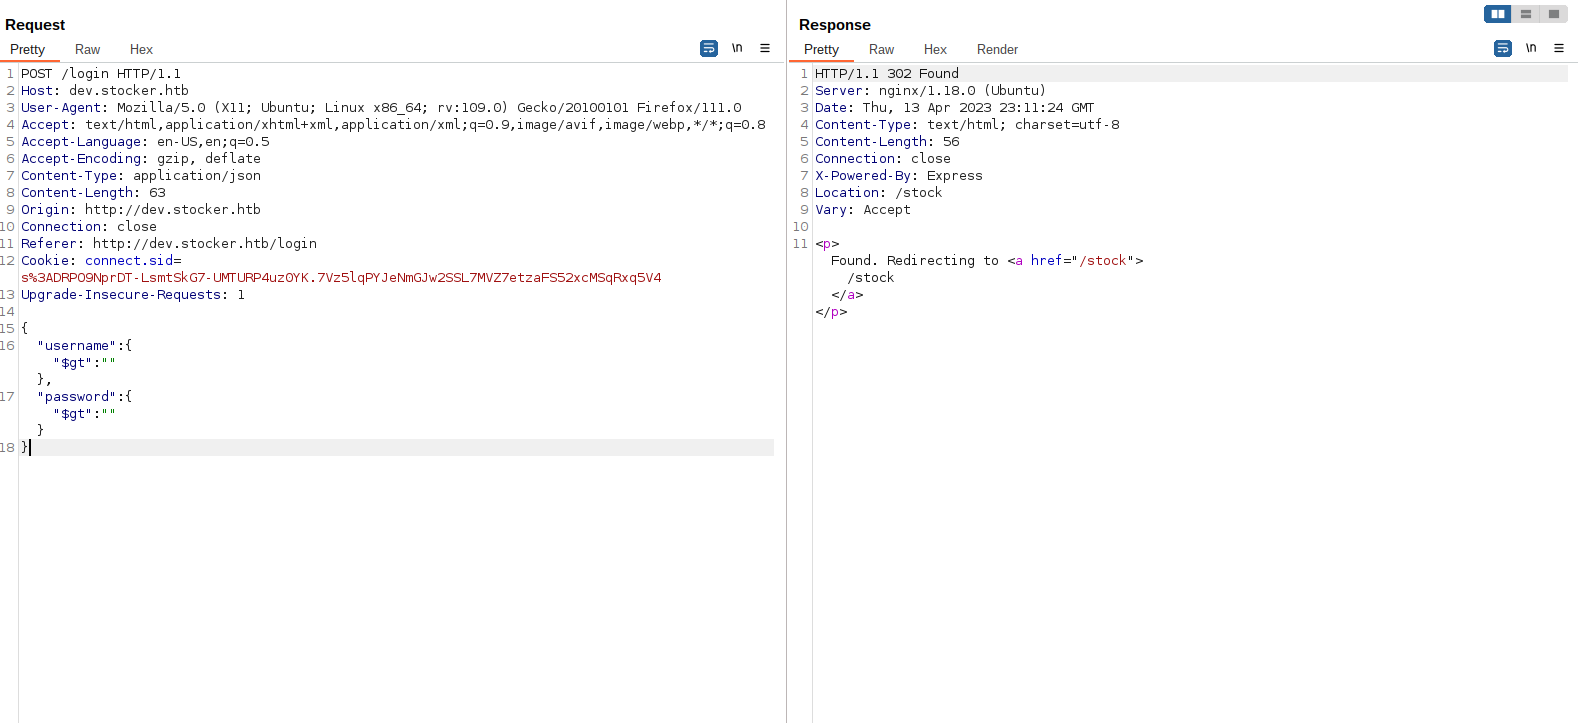Switch to the Request Hex tab

click(x=141, y=49)
